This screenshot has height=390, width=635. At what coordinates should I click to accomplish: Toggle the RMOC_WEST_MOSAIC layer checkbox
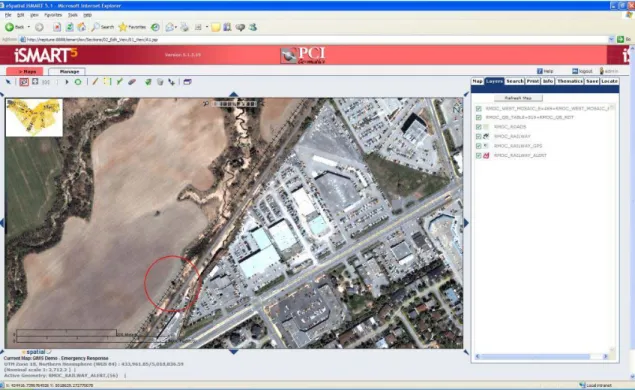point(479,109)
